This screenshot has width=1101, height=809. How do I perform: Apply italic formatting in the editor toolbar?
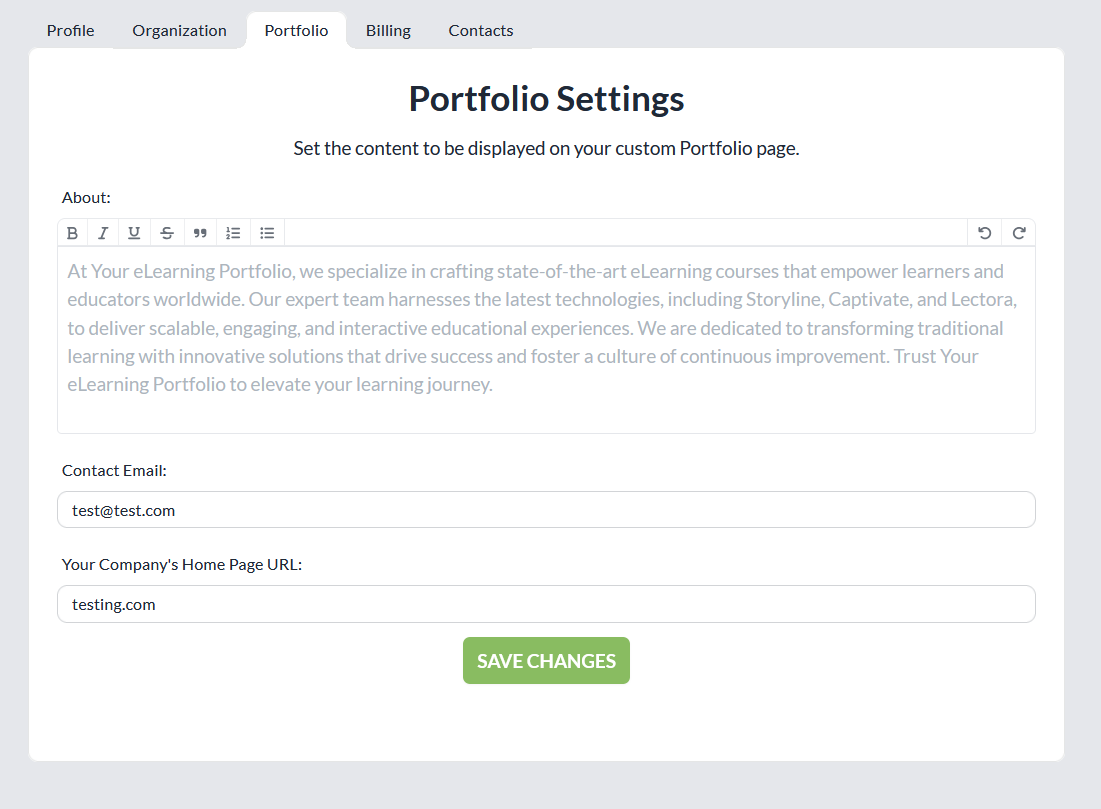point(102,233)
